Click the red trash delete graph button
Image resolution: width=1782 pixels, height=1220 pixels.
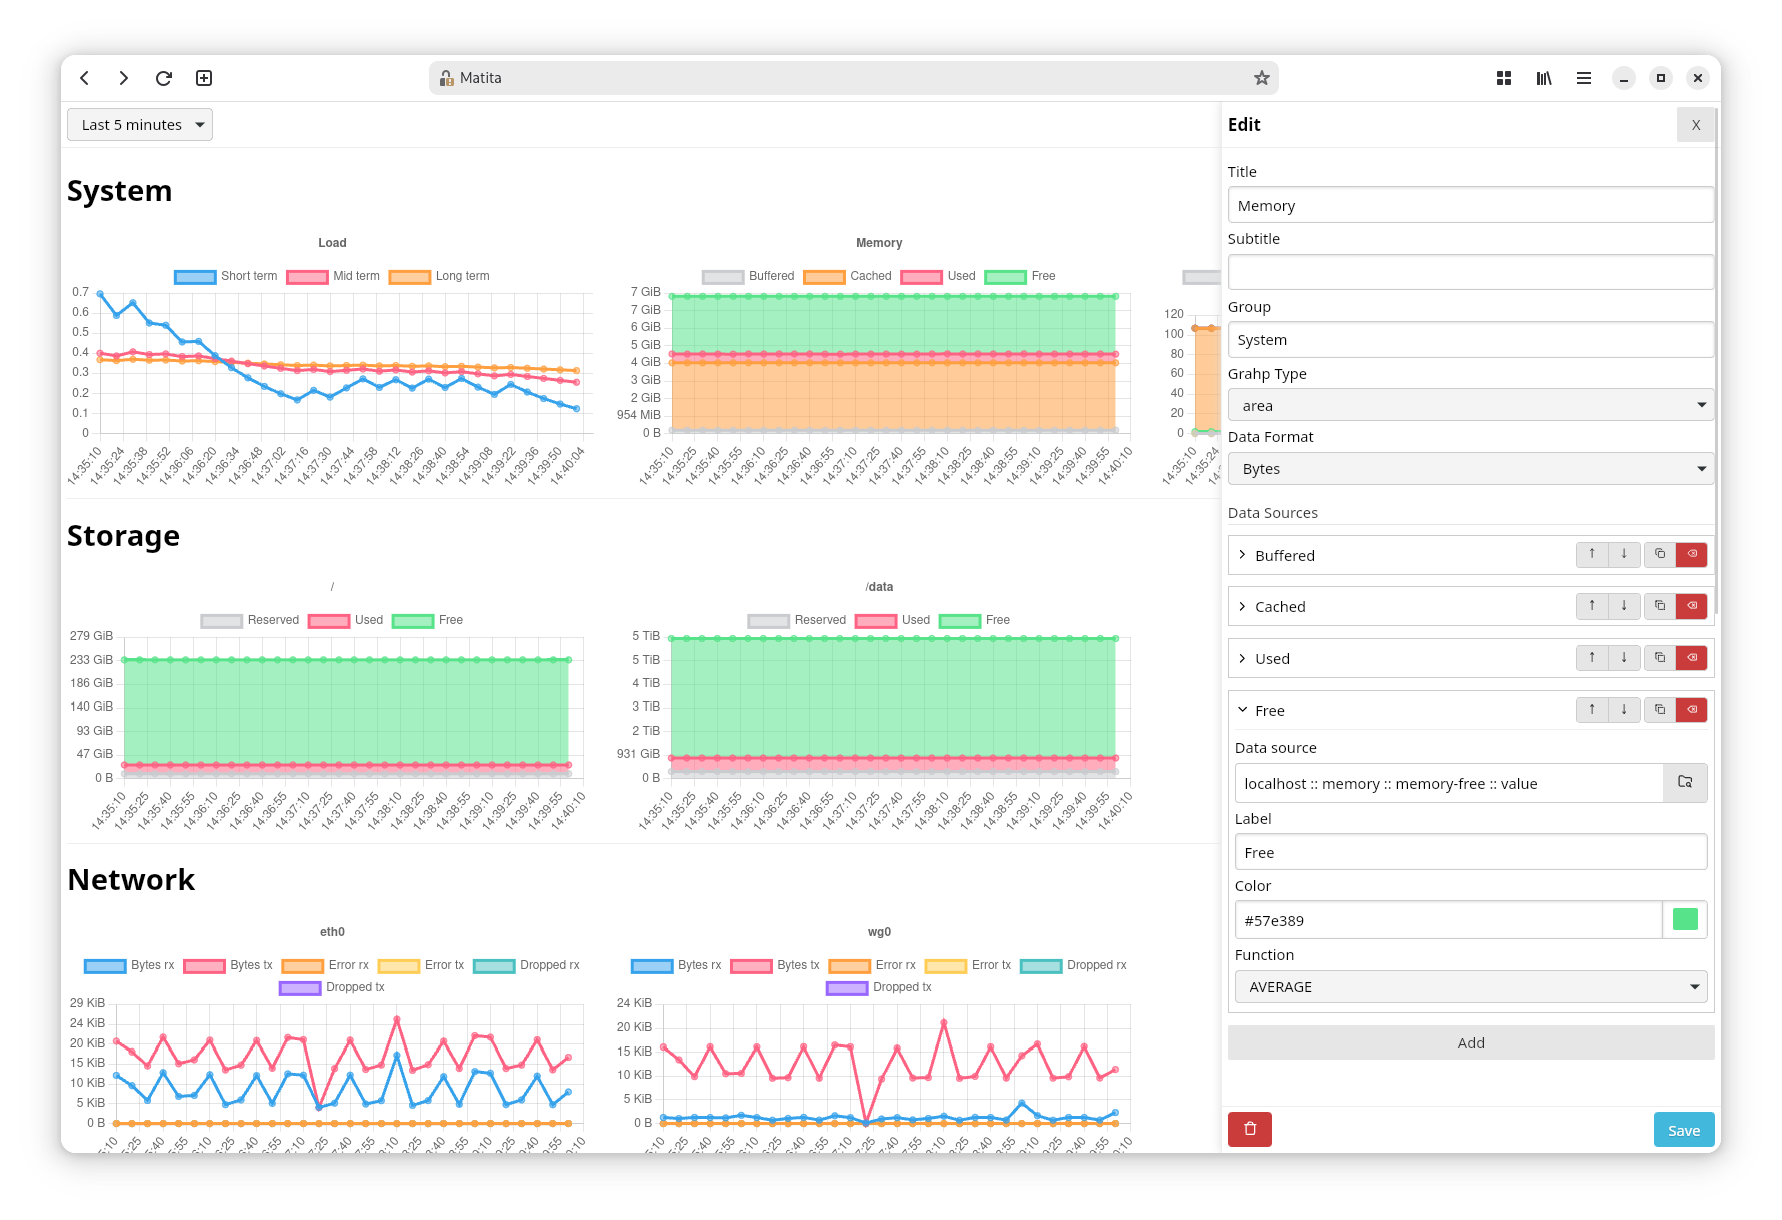(x=1249, y=1129)
